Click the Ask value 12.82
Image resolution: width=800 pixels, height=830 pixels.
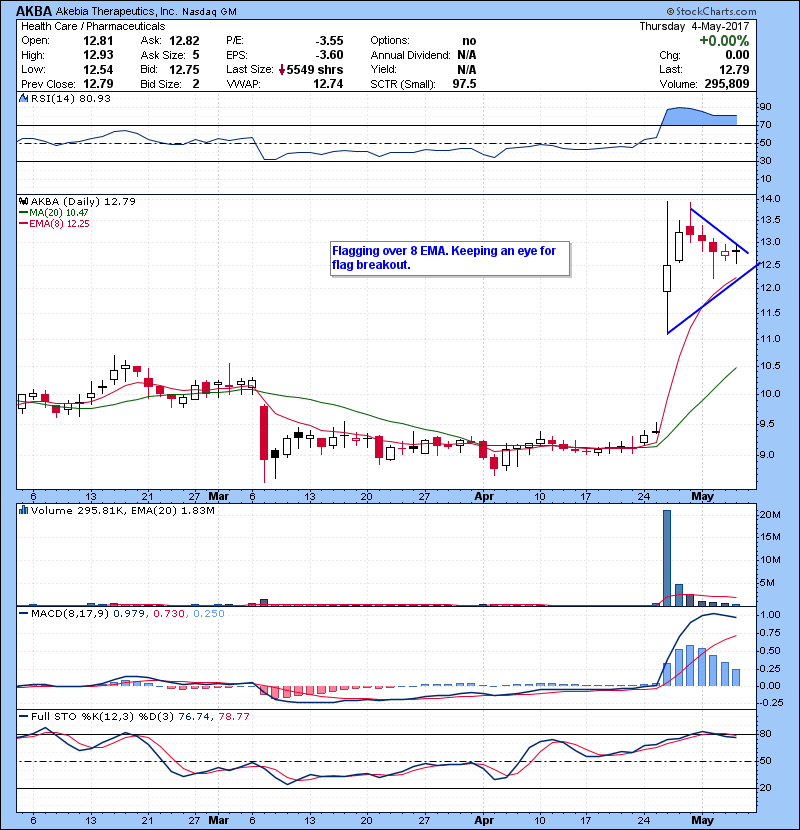[x=184, y=41]
